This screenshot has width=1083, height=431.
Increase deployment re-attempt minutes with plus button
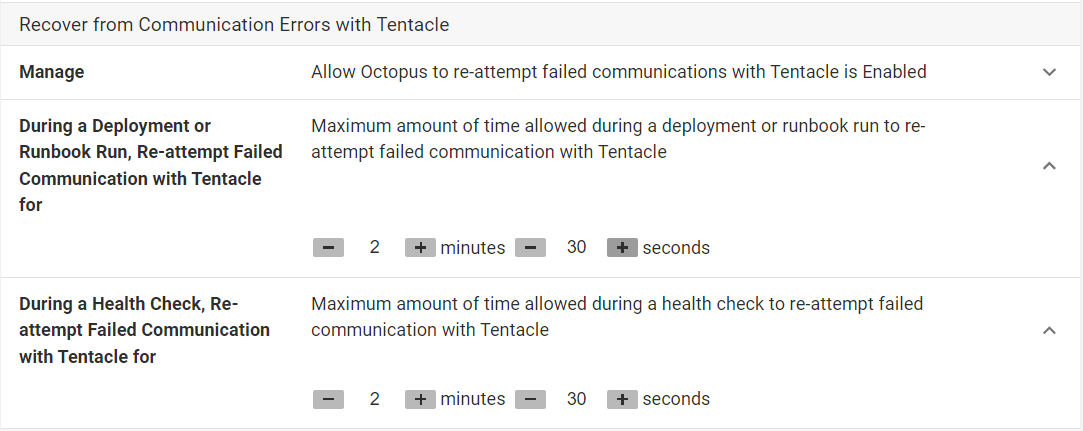pyautogui.click(x=420, y=248)
